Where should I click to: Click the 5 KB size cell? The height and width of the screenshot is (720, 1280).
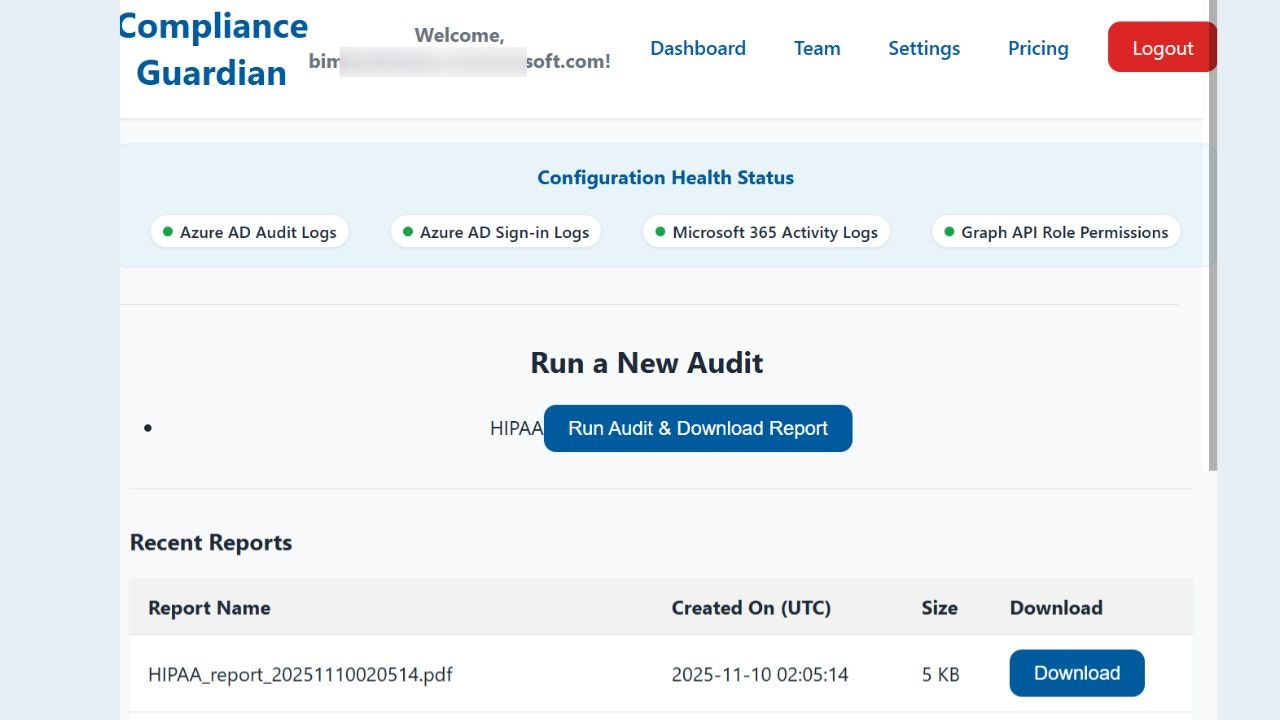[941, 675]
